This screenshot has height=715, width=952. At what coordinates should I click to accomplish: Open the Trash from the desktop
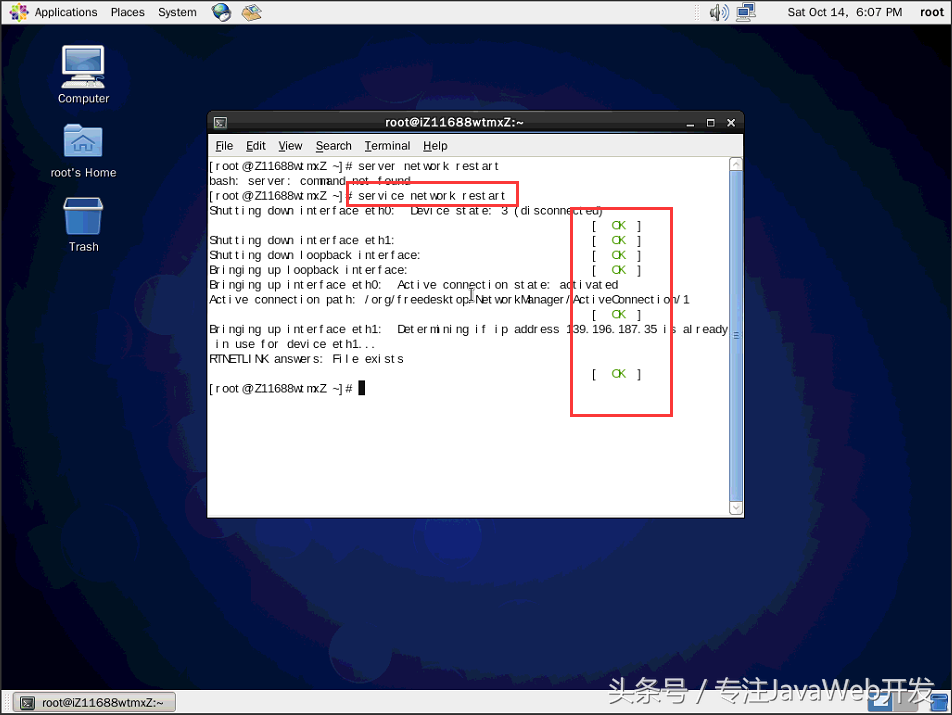point(82,218)
